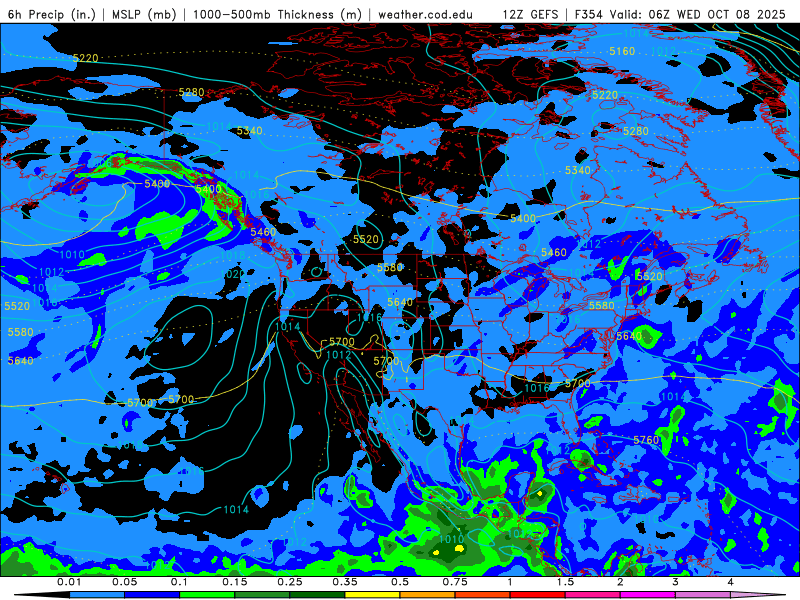Image resolution: width=800 pixels, height=600 pixels.
Task: Click the 0.01 legend value
Action: 69,582
